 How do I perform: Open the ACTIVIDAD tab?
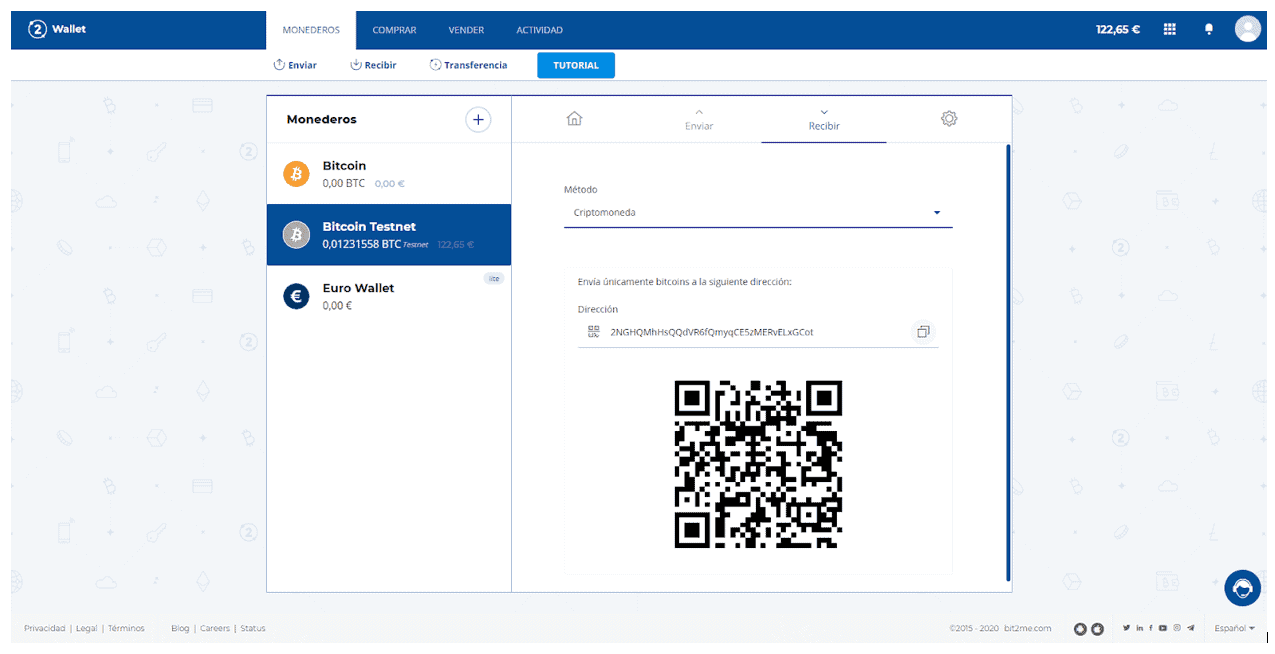[539, 30]
